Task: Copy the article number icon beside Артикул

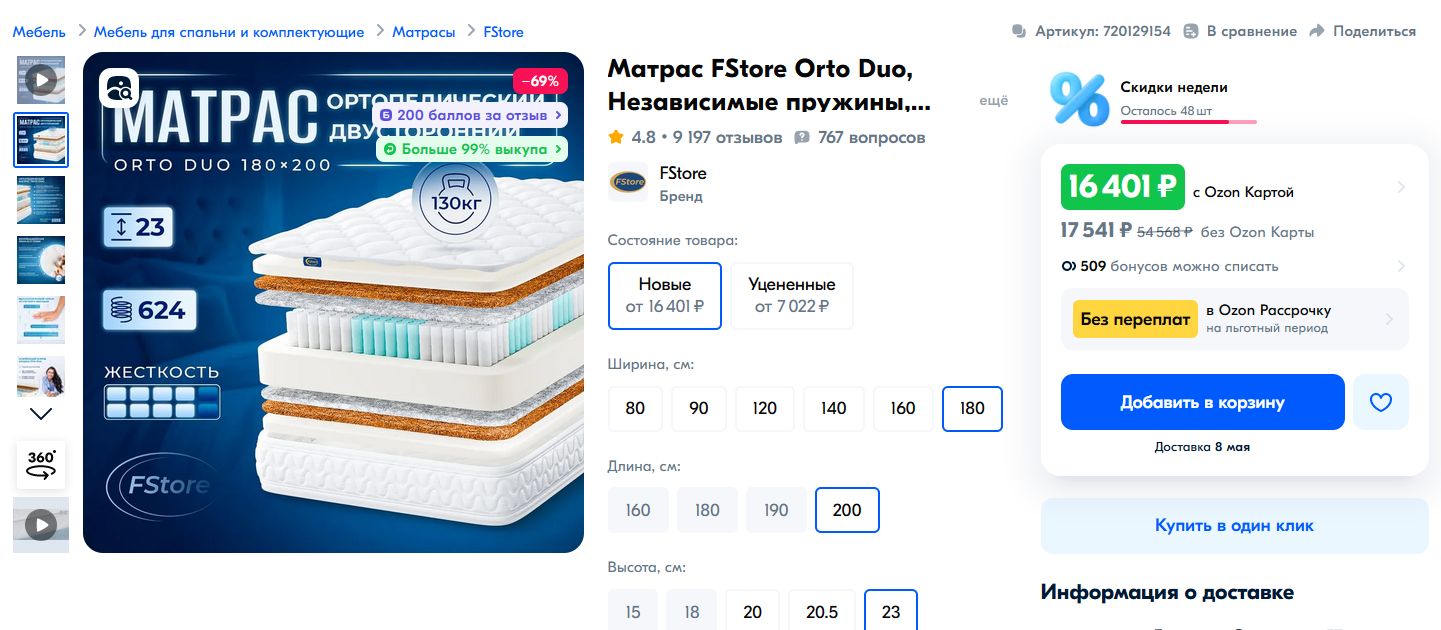Action: point(1019,31)
